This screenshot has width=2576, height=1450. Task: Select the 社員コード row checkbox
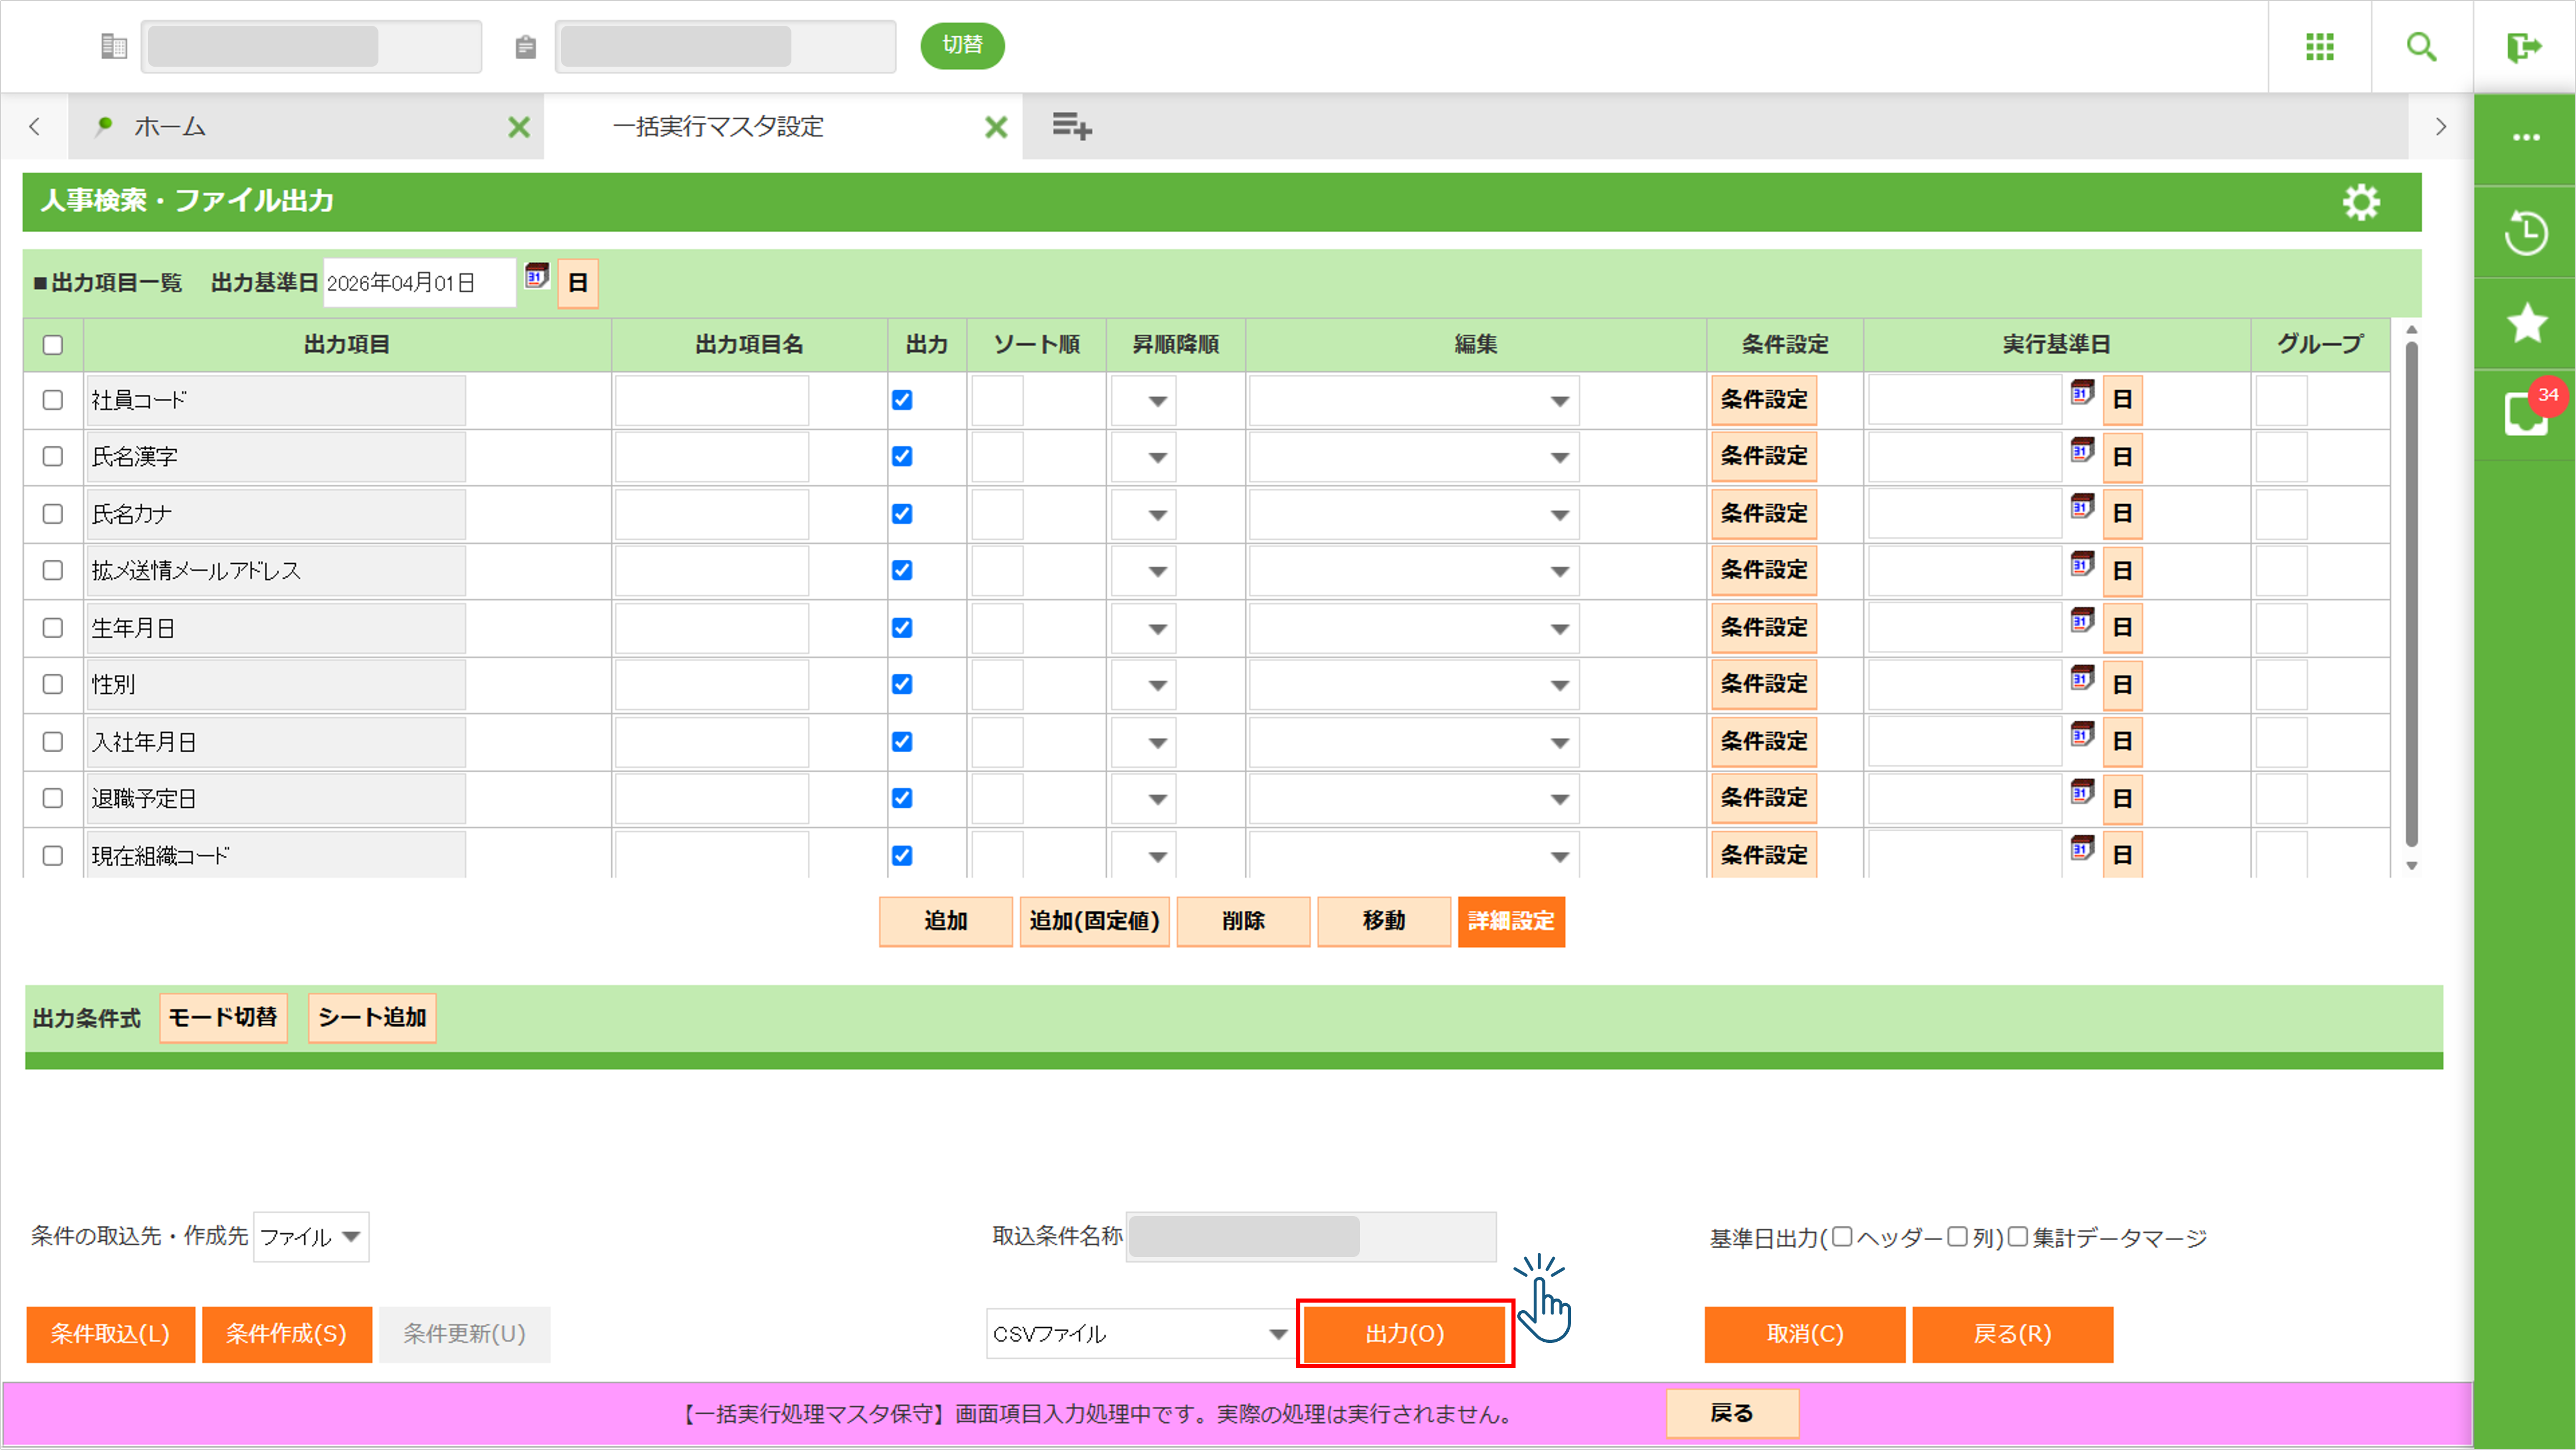[53, 400]
